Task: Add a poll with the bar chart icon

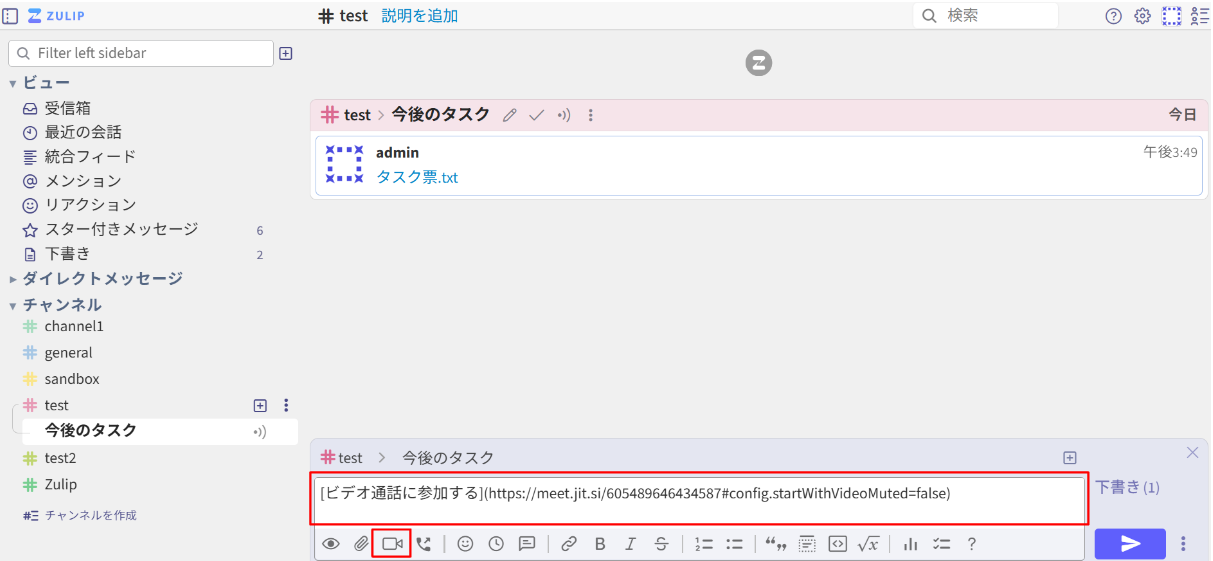Action: pyautogui.click(x=910, y=544)
